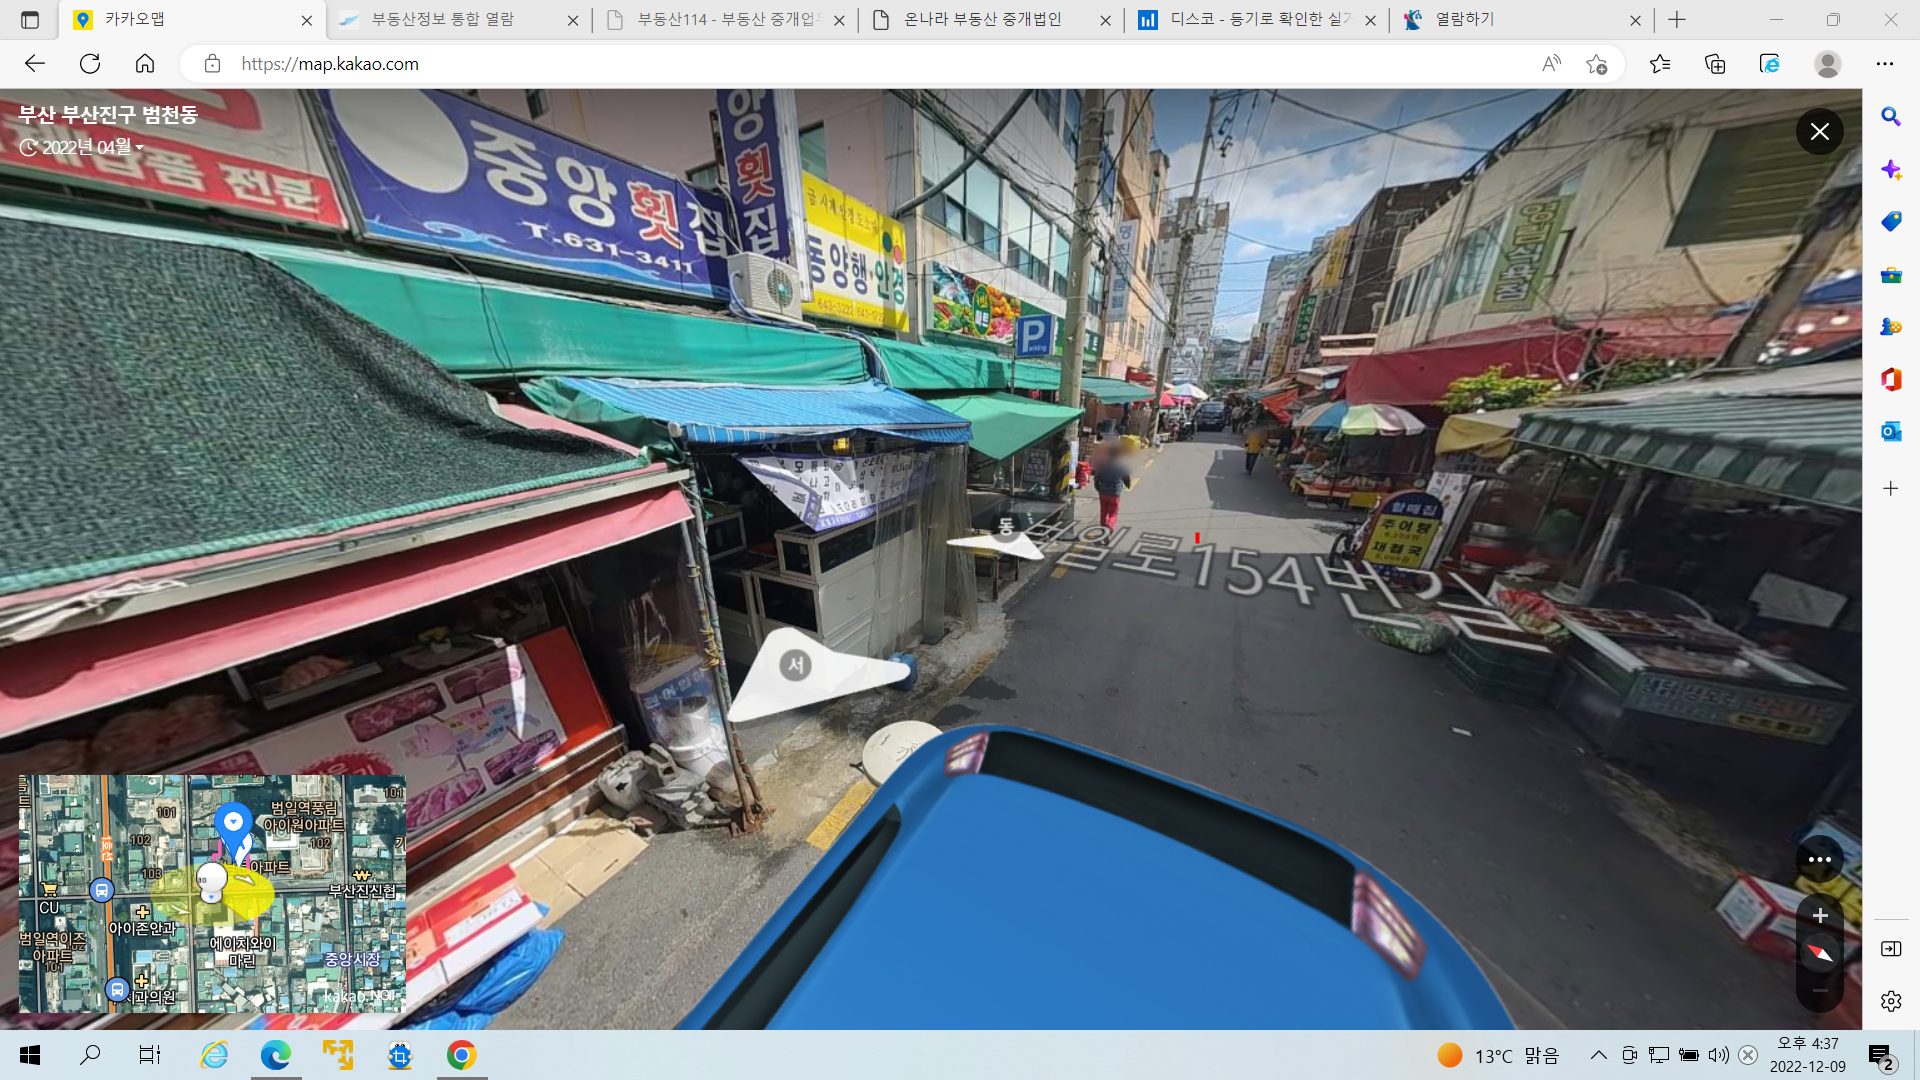Viewport: 1920px width, 1080px height.
Task: Open Microsoft 365 icon in sidebar
Action: coord(1891,380)
